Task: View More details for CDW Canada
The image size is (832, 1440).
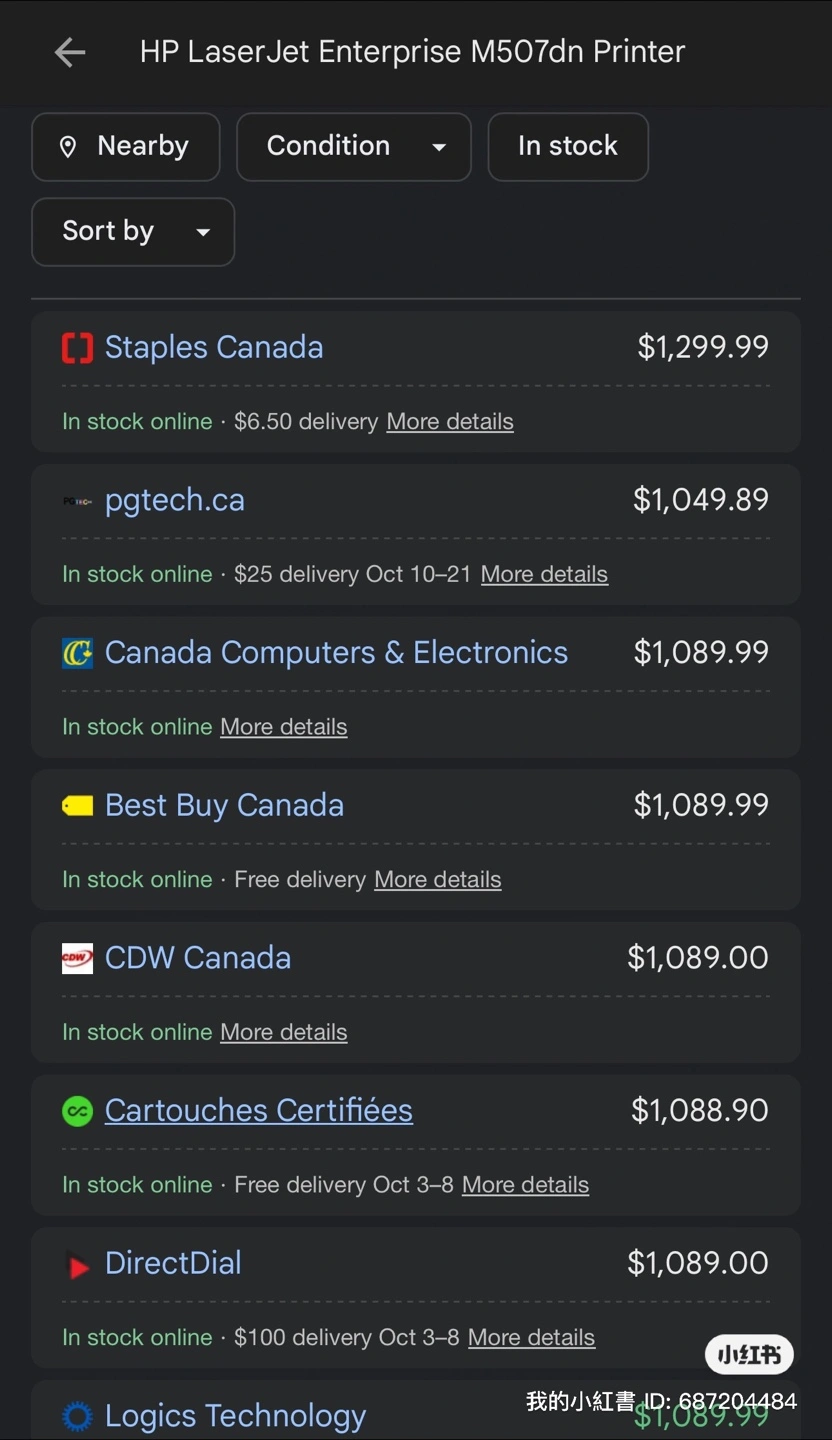Action: click(x=284, y=1032)
